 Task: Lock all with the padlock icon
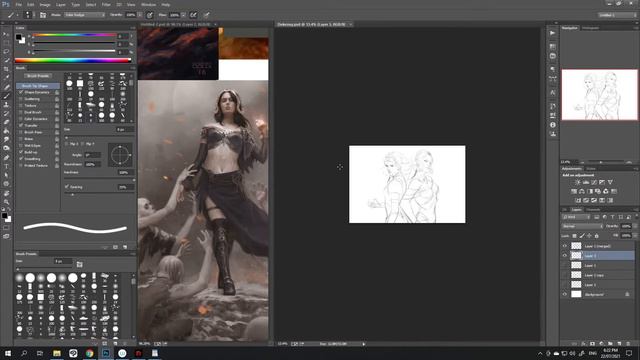click(x=596, y=236)
